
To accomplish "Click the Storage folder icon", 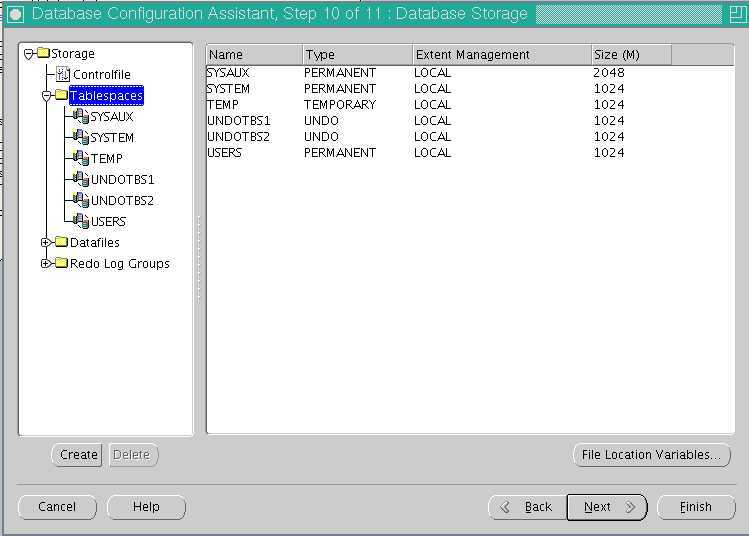I will click(x=43, y=53).
